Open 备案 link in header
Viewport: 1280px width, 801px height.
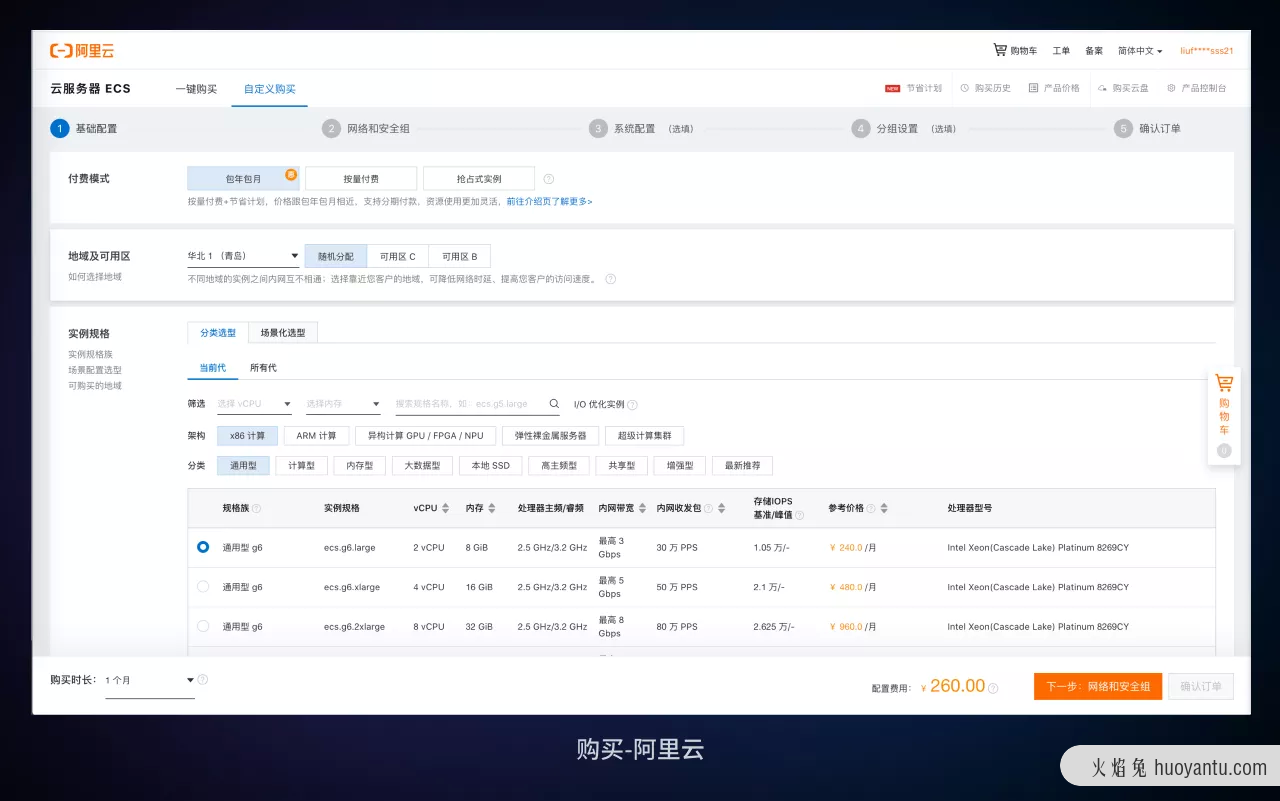1094,51
